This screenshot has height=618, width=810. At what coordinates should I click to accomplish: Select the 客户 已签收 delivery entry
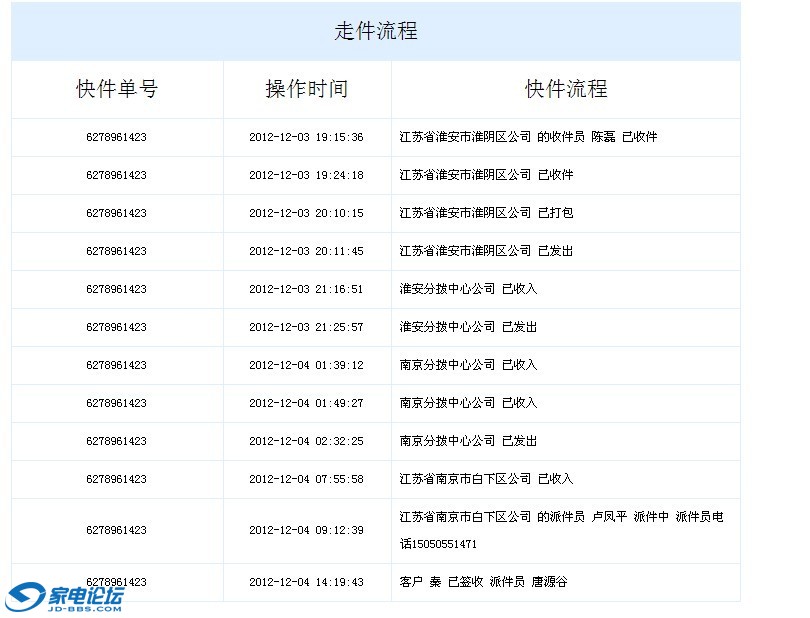pyautogui.click(x=483, y=582)
